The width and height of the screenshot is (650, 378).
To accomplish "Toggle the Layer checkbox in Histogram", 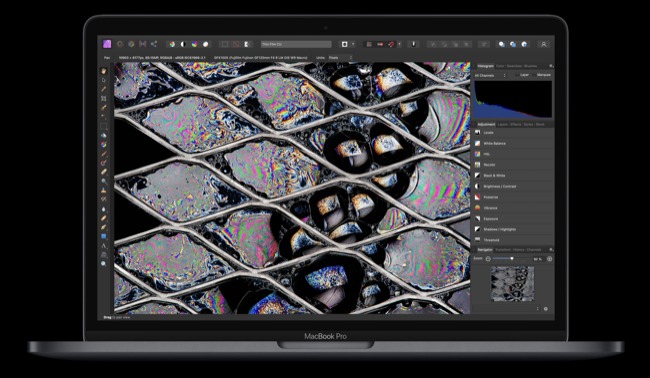I will click(x=517, y=75).
